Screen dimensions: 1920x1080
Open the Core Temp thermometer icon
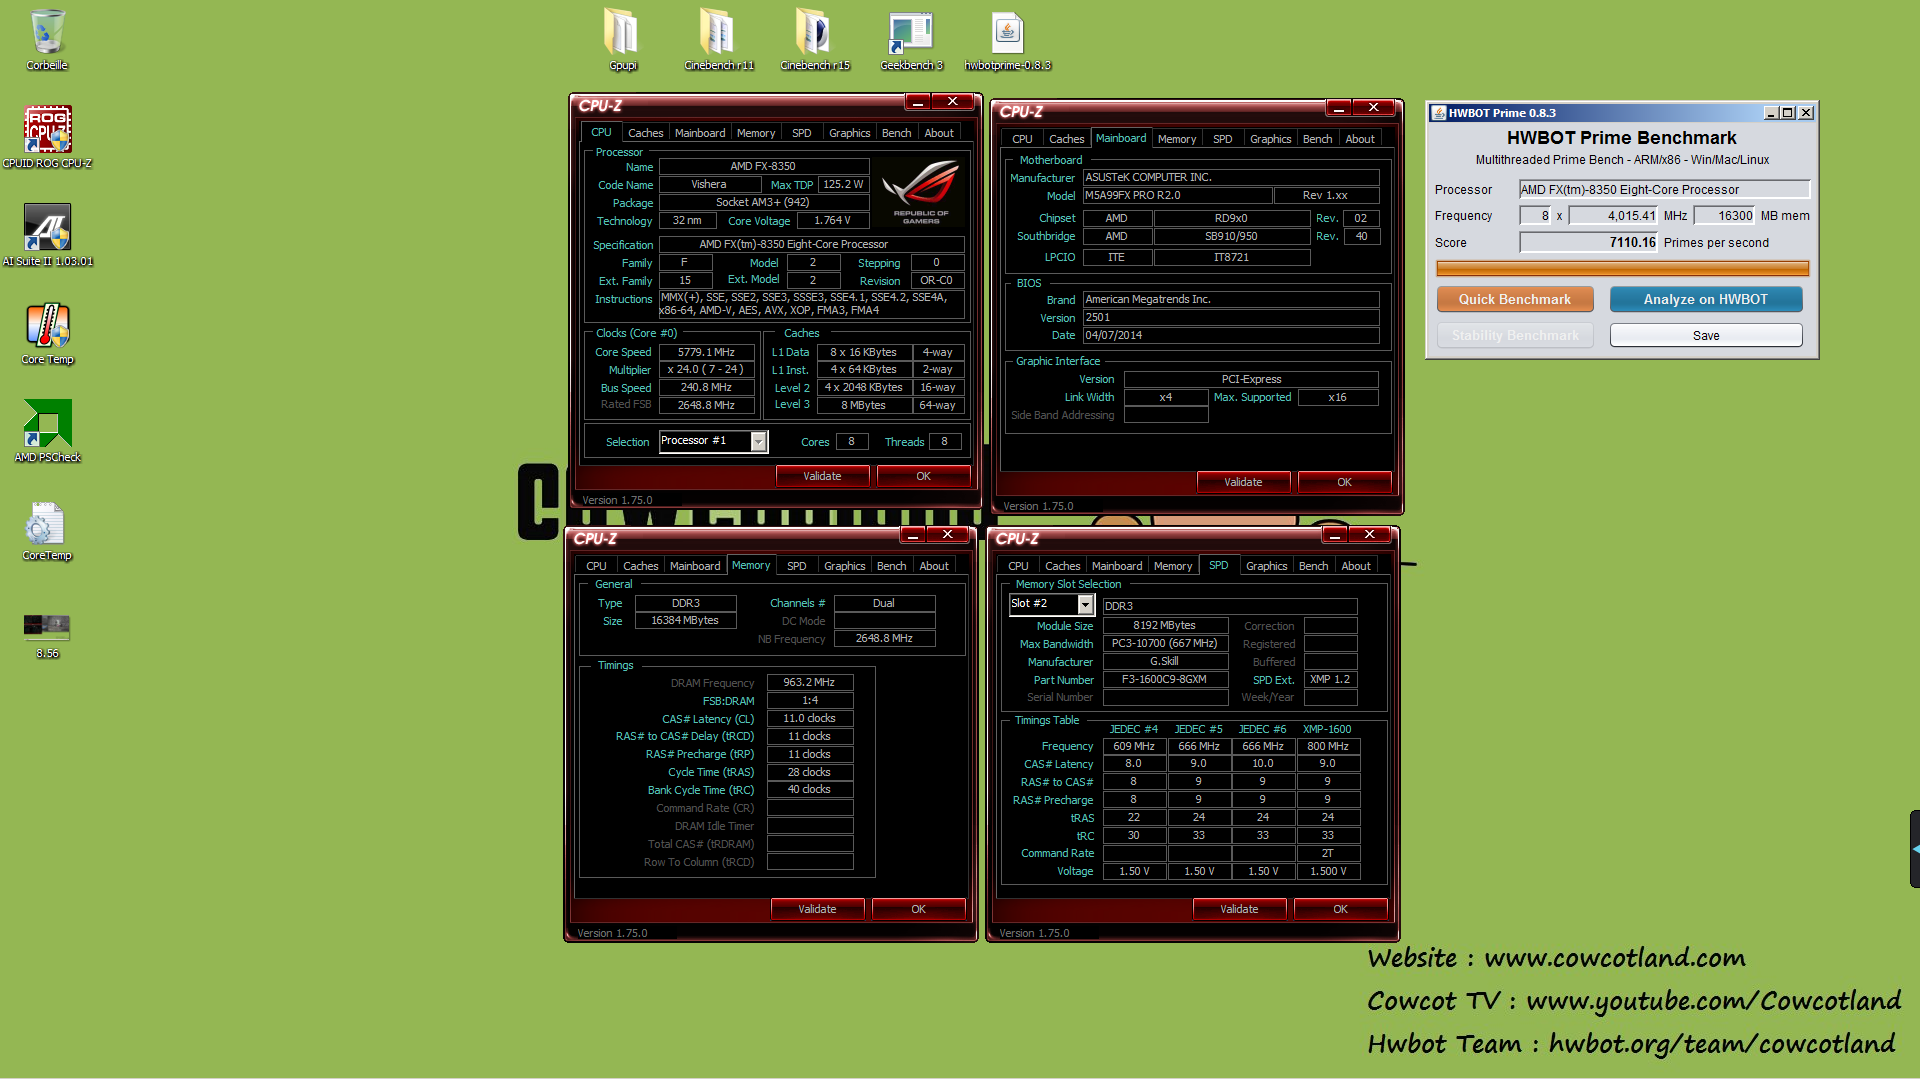[x=47, y=333]
